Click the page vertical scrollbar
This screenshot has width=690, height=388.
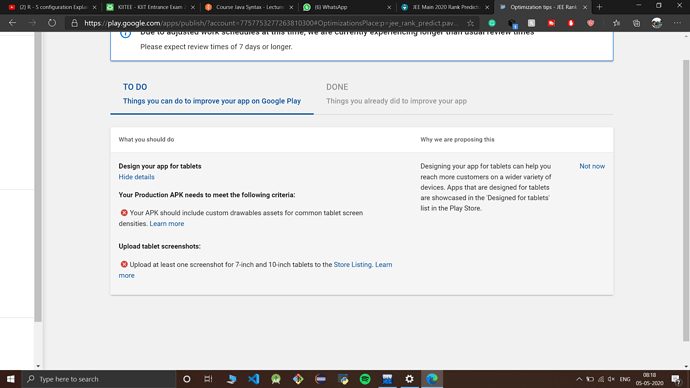686,200
